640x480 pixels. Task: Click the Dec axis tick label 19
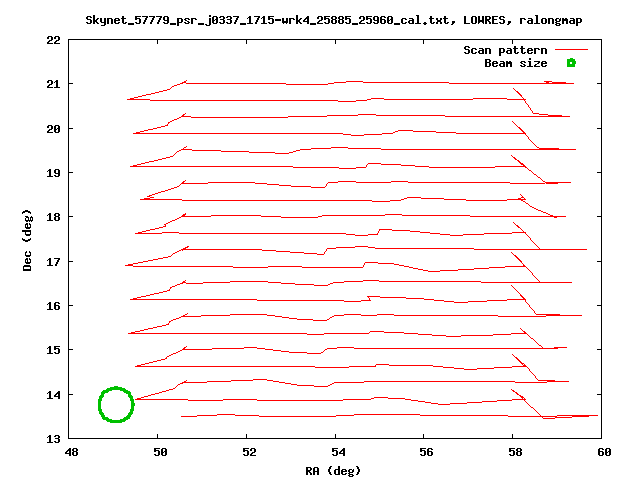(53, 173)
